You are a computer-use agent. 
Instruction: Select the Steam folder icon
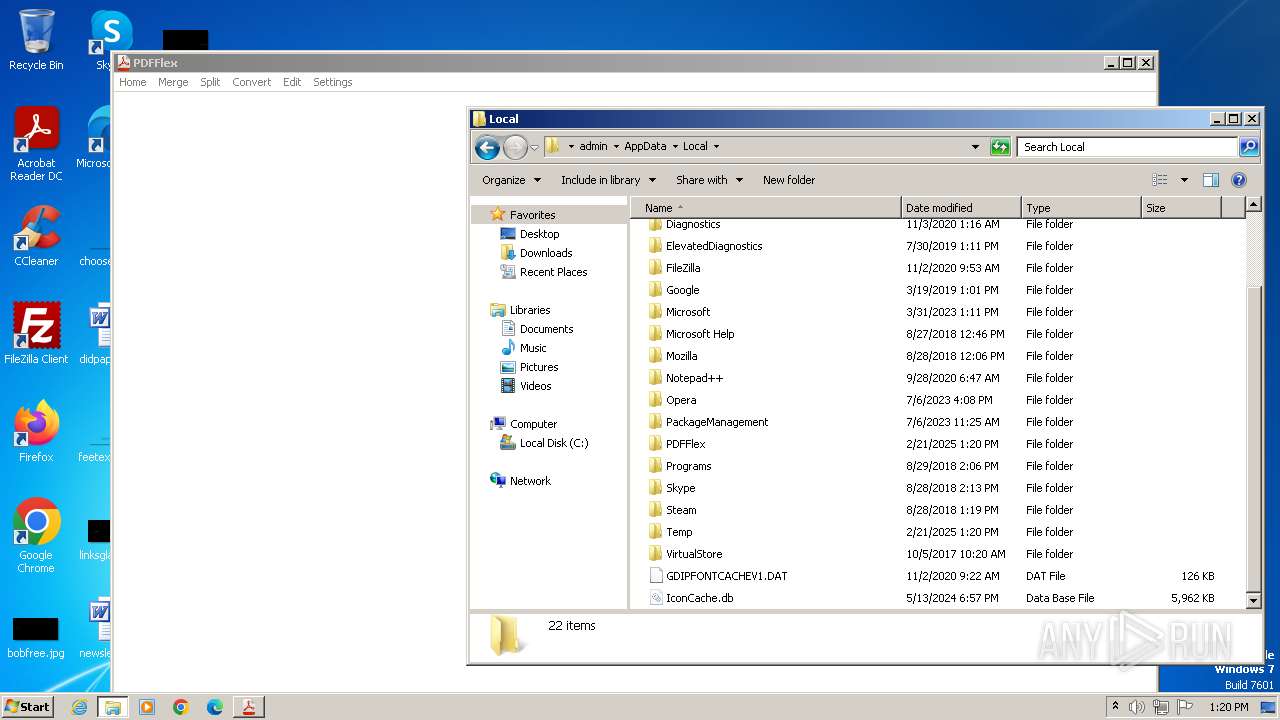pyautogui.click(x=656, y=510)
